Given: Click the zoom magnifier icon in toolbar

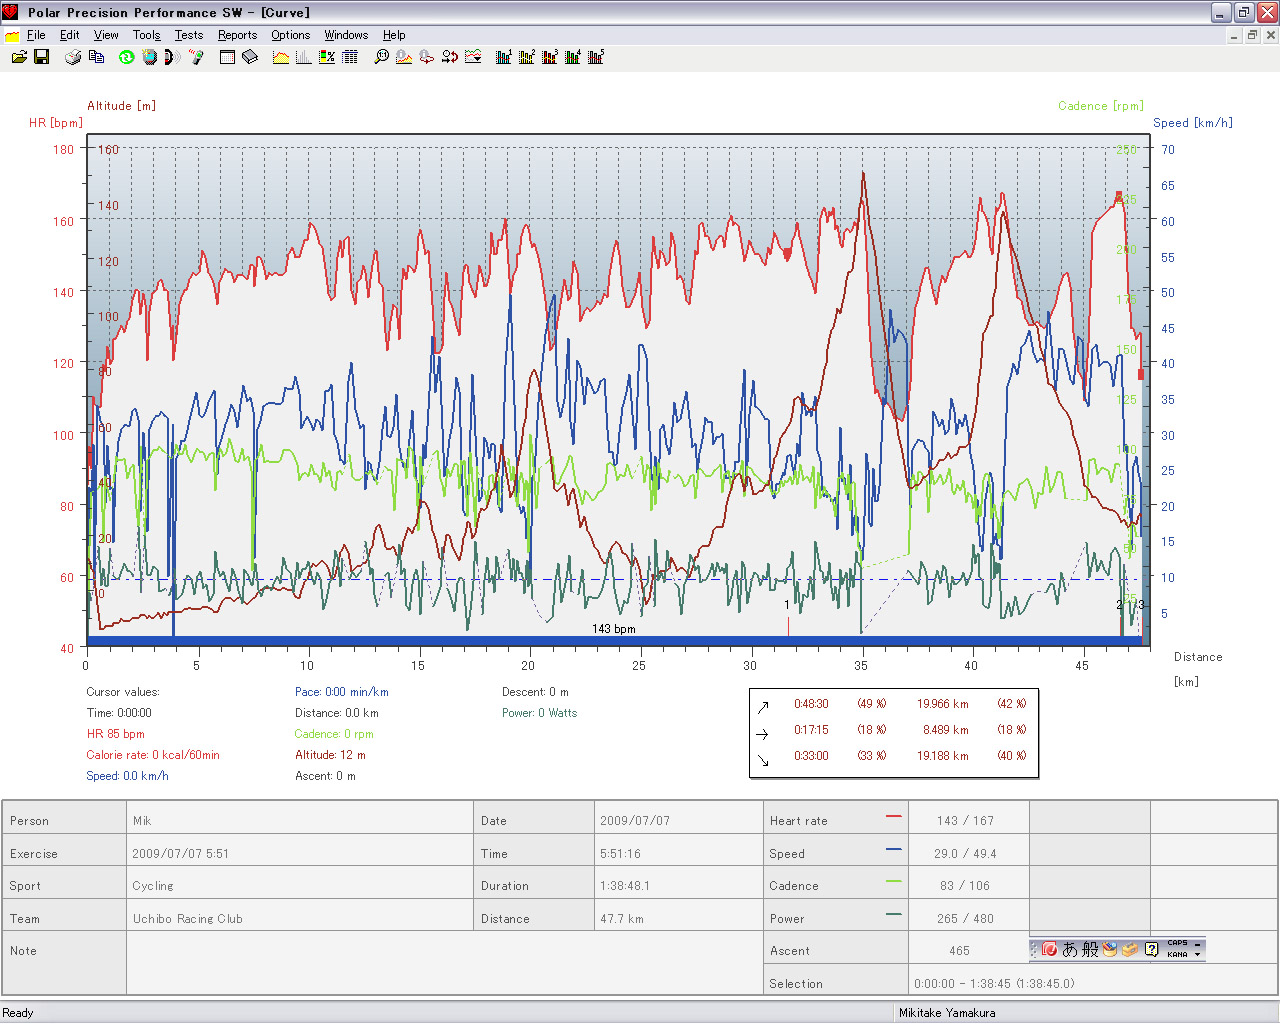Looking at the screenshot, I should pos(381,57).
